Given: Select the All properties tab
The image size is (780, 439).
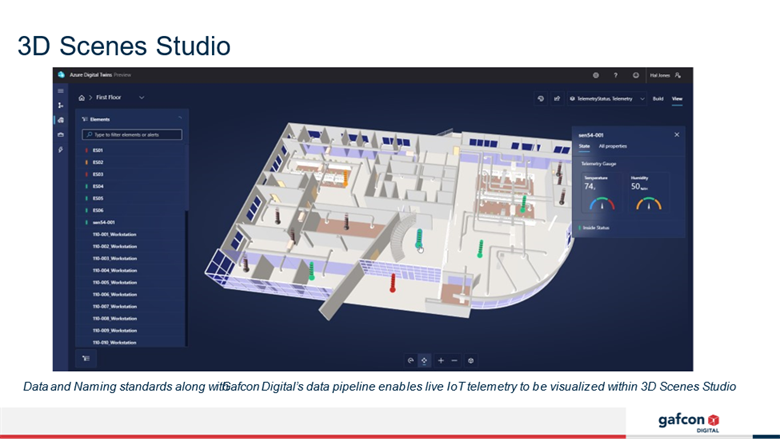Looking at the screenshot, I should (612, 146).
